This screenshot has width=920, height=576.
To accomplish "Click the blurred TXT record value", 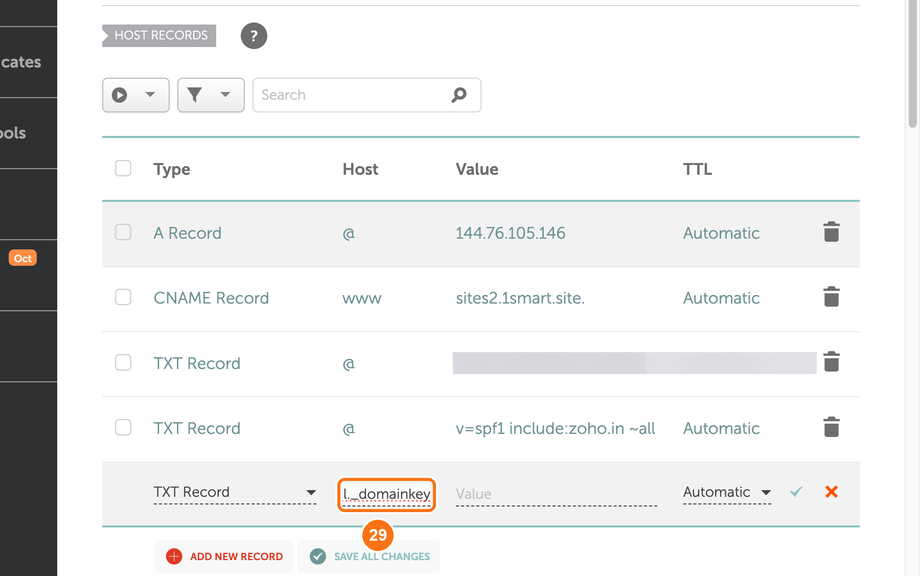I will pyautogui.click(x=634, y=363).
